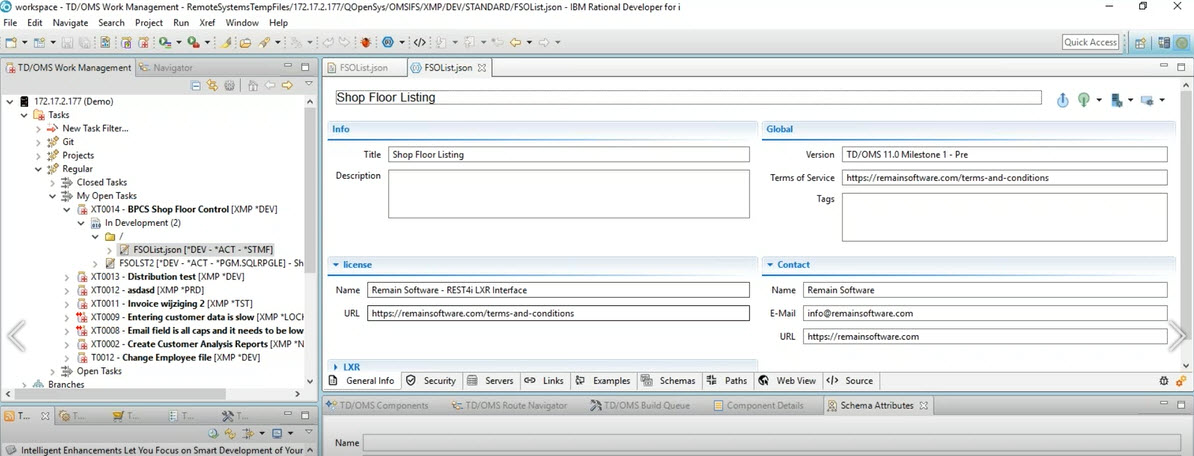Switch to the Schemas tab
The height and width of the screenshot is (456, 1194).
[x=669, y=381]
